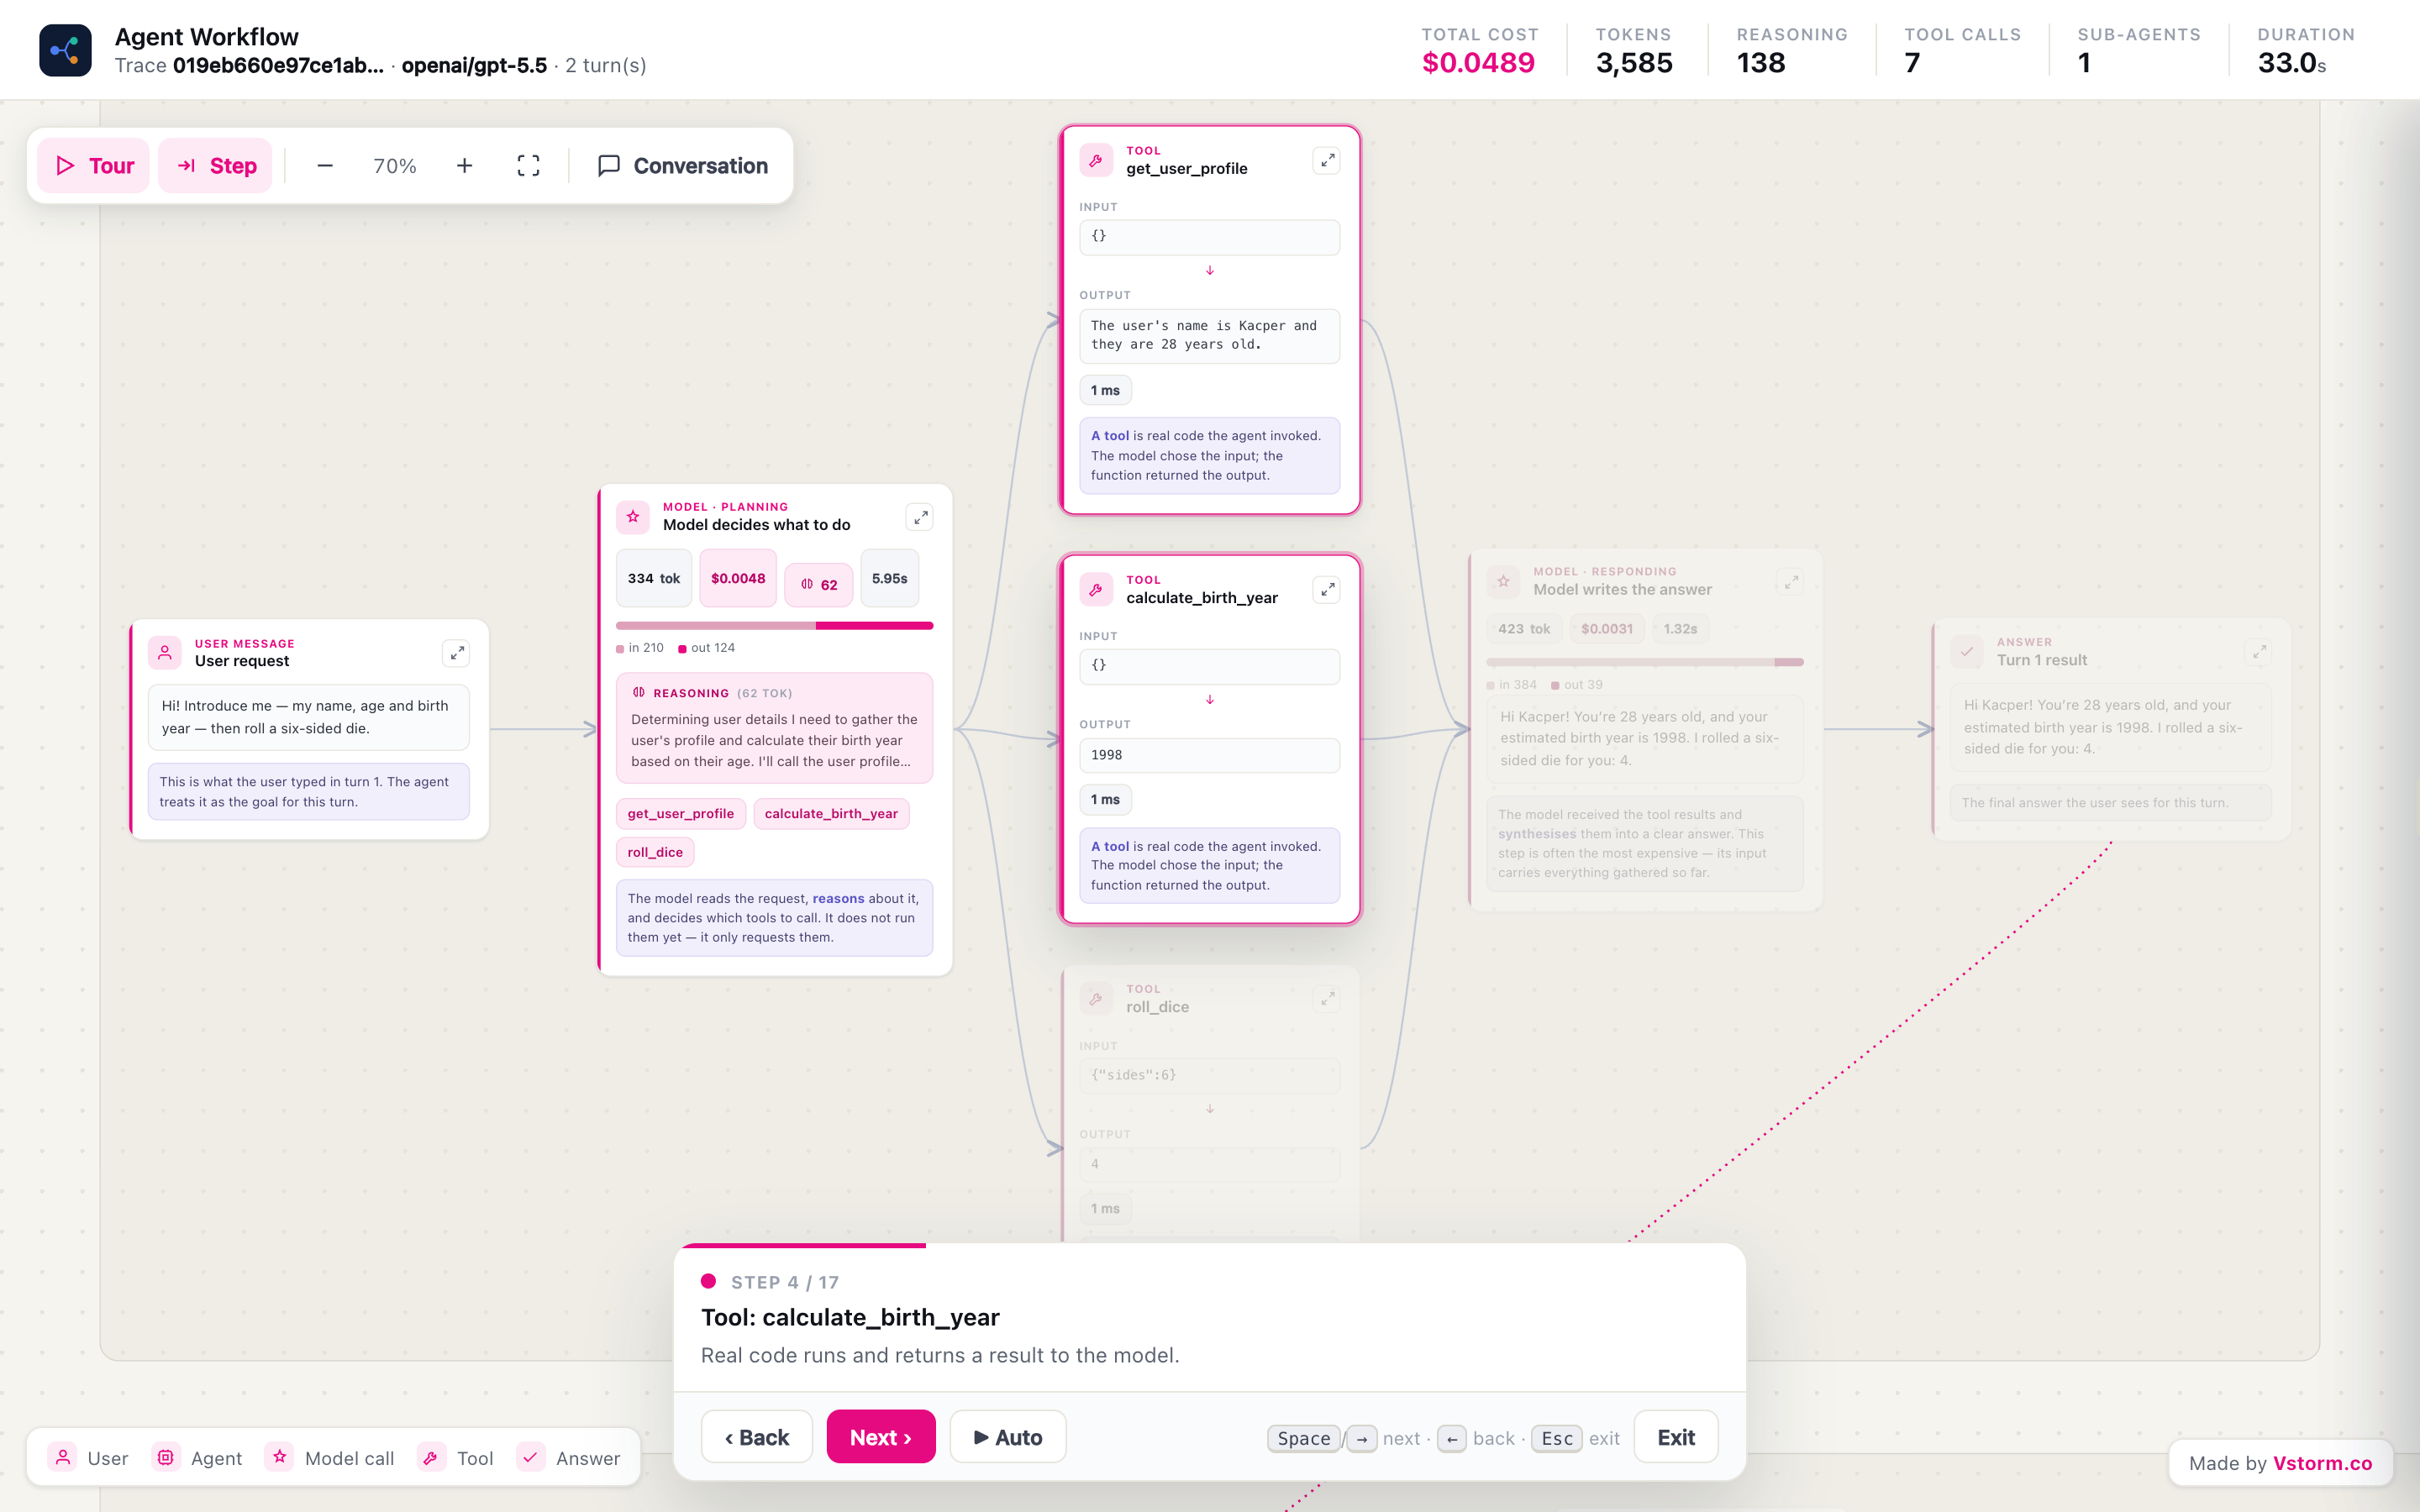Open the Vstorm.co link
This screenshot has height=1512, width=2420.
tap(2322, 1463)
